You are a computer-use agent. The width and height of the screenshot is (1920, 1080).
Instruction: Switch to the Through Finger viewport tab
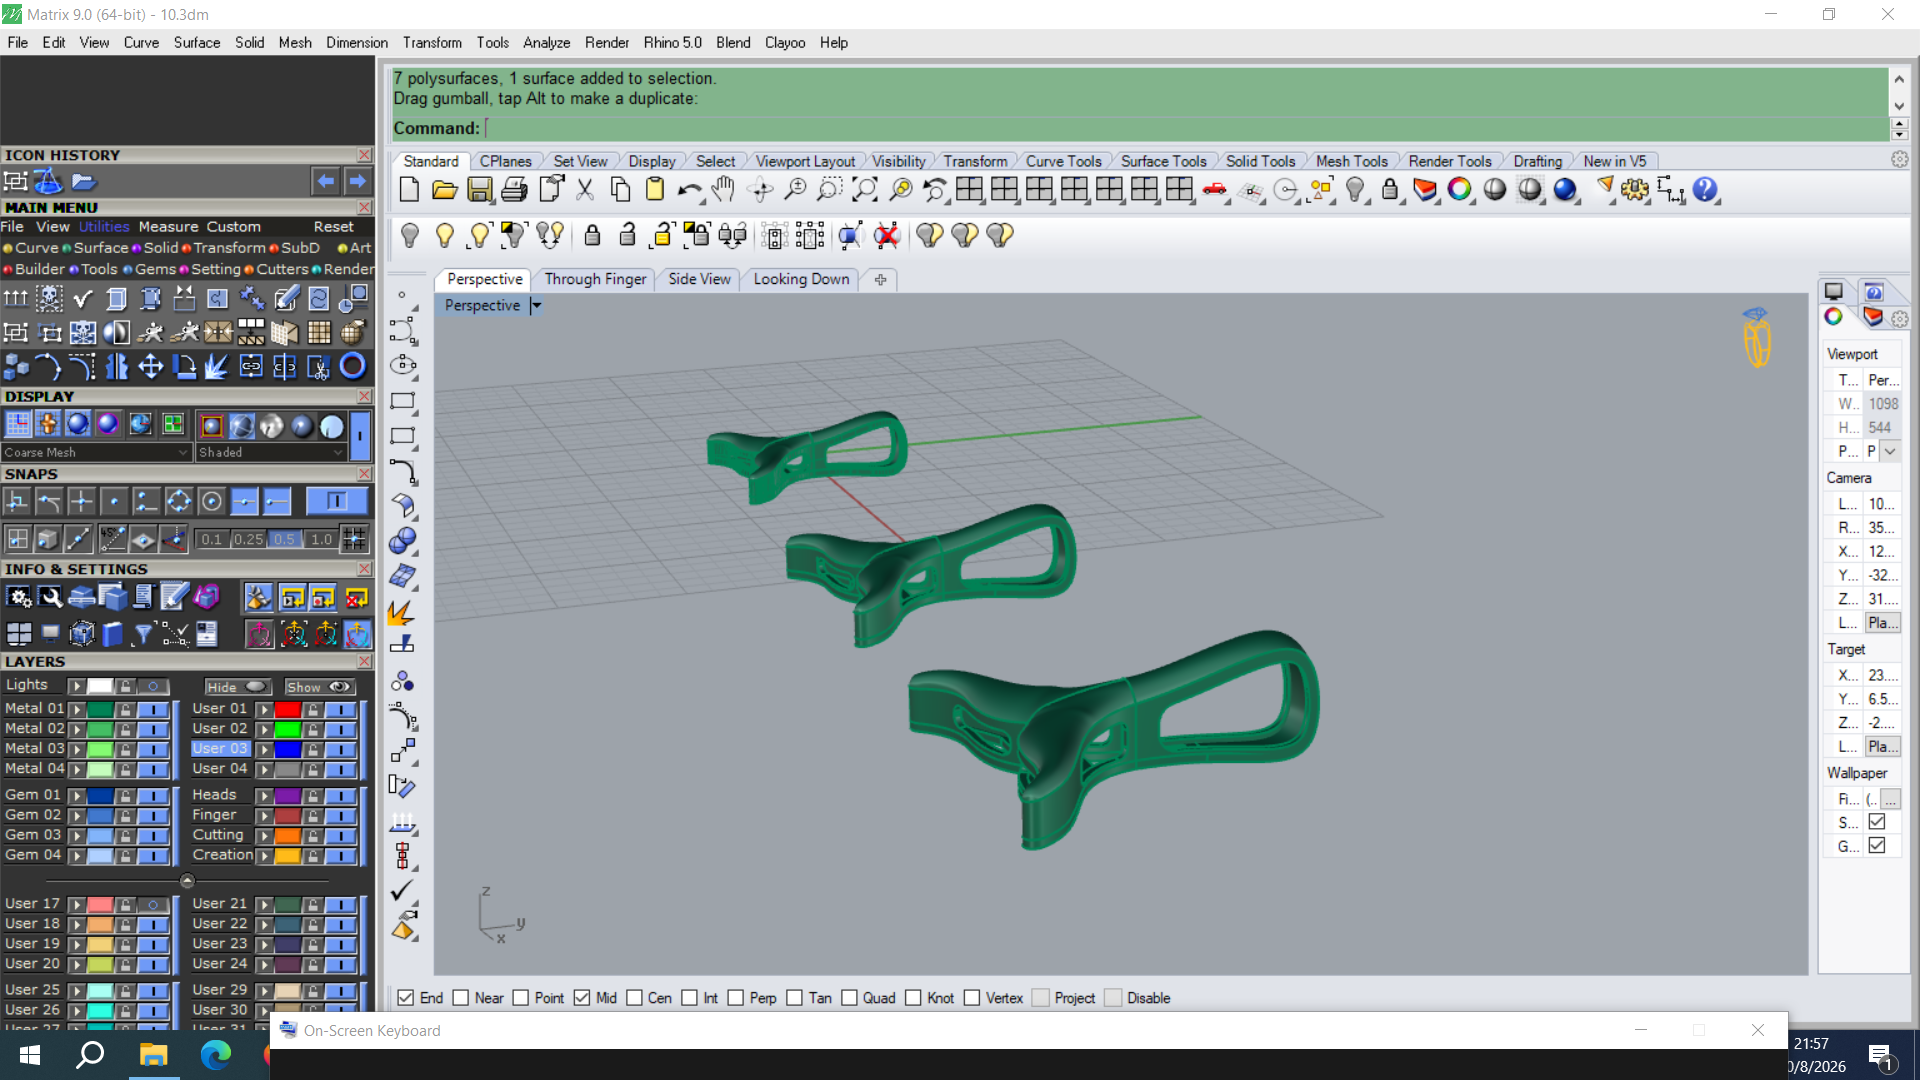tap(595, 279)
